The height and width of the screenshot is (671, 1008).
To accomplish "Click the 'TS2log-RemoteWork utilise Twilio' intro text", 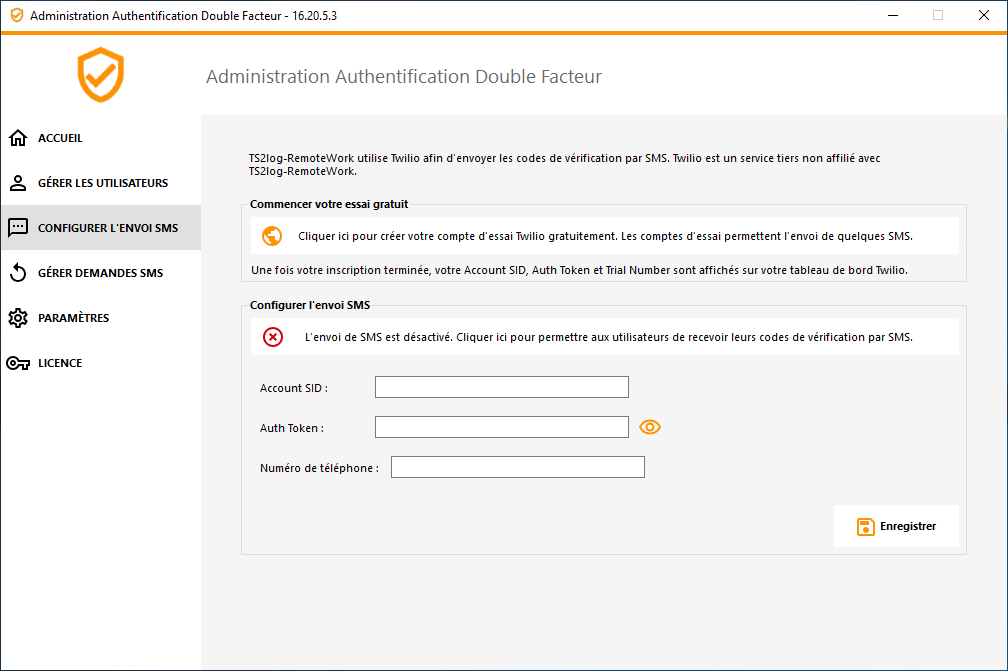I will coord(564,165).
